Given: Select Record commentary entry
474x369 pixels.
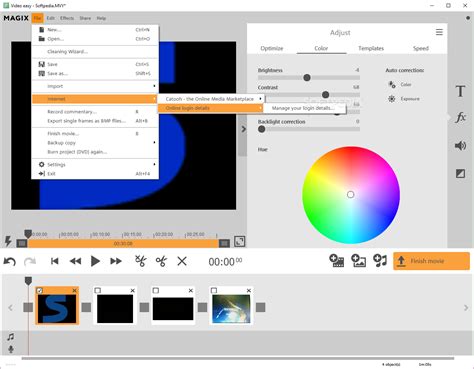Looking at the screenshot, I should (x=95, y=111).
